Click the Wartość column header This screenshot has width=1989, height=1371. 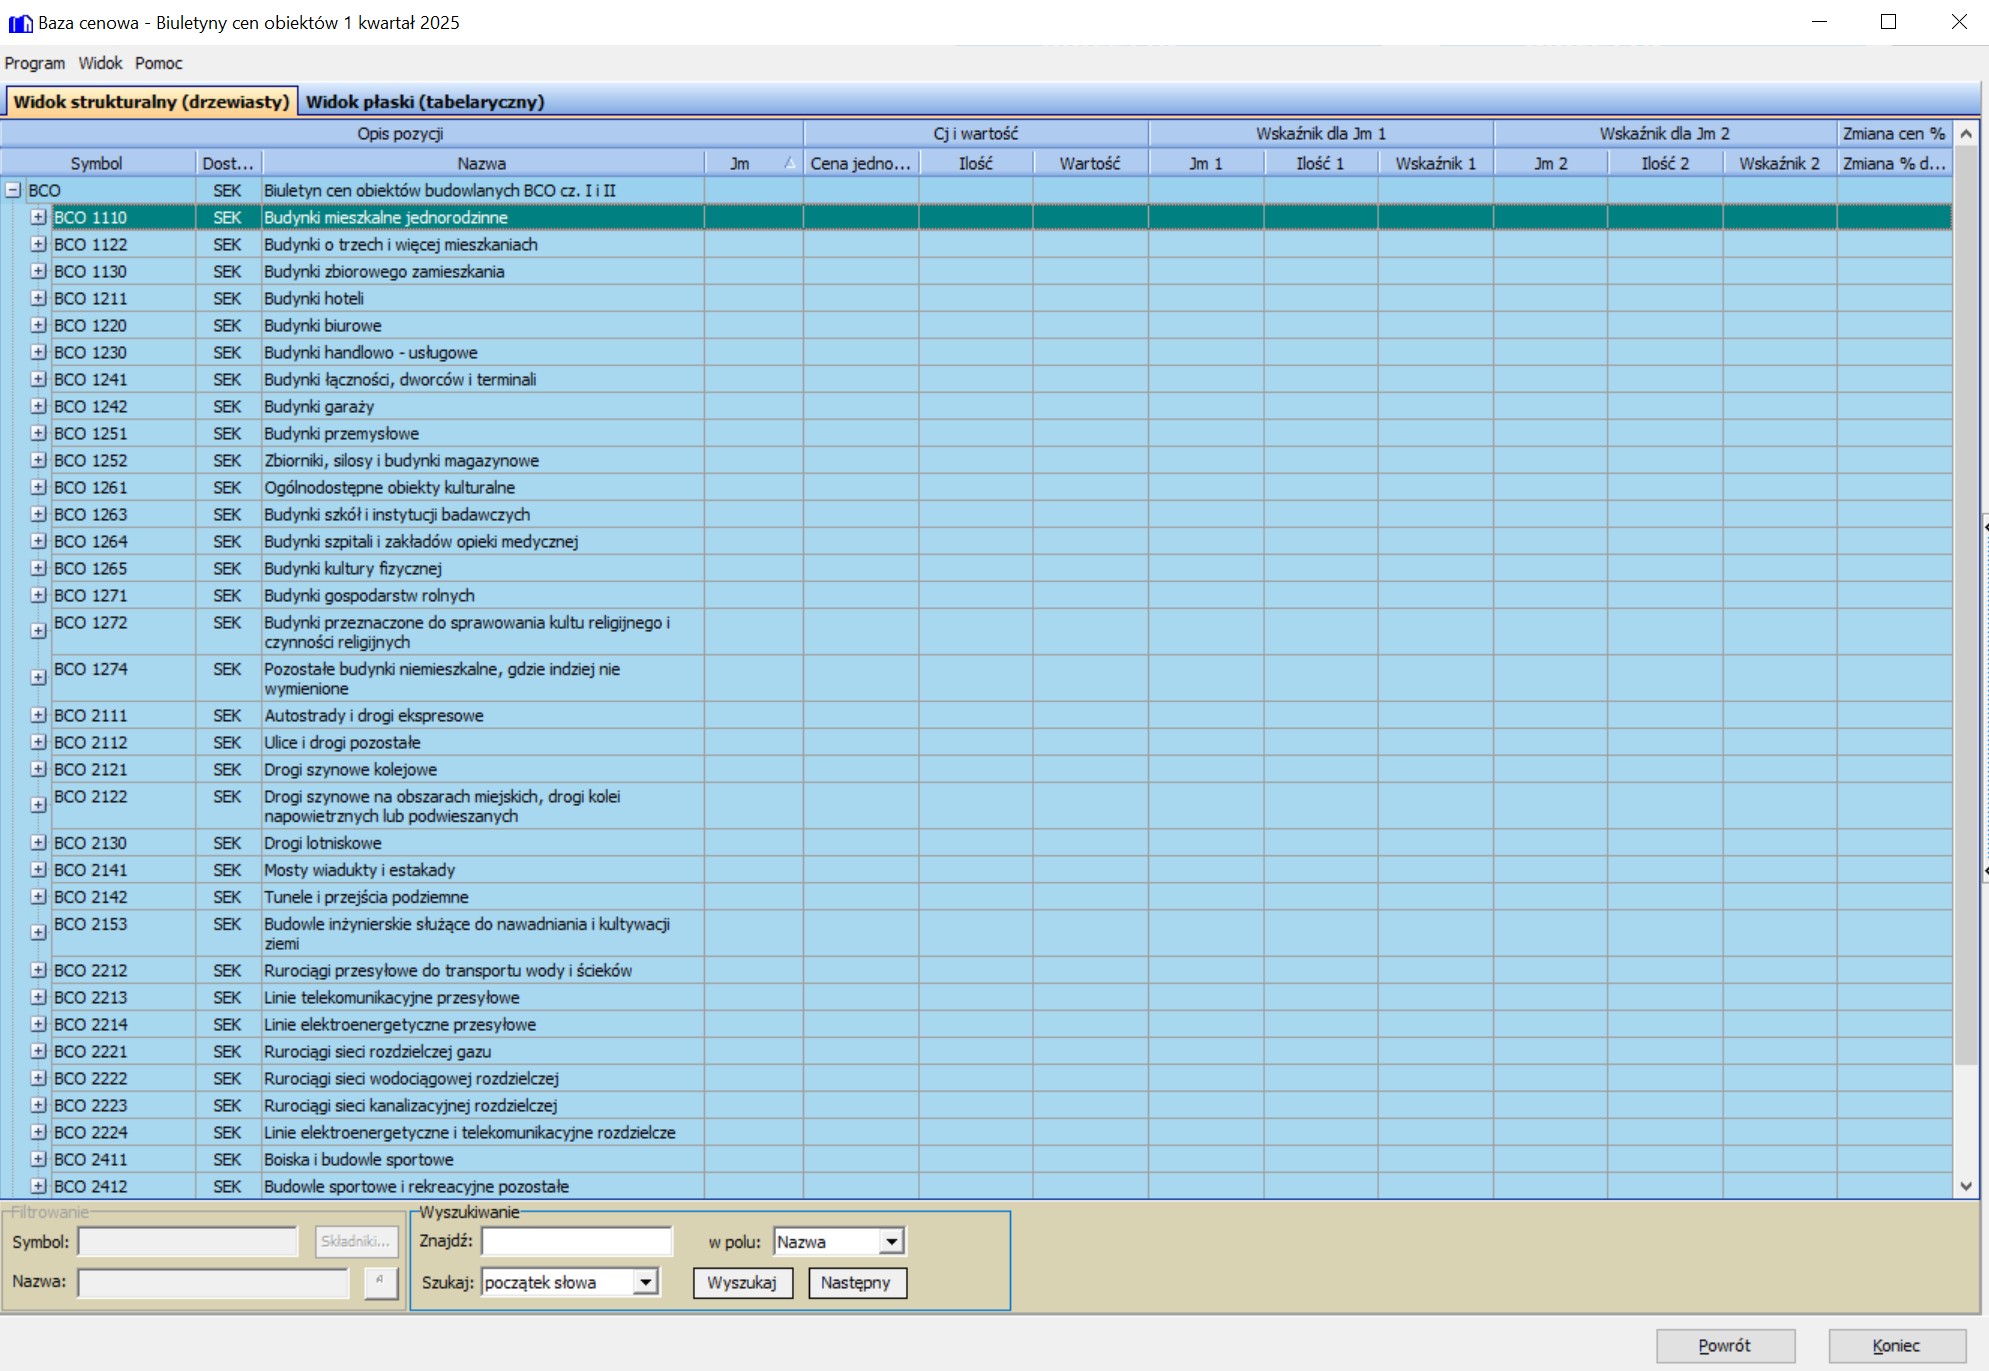click(1090, 163)
